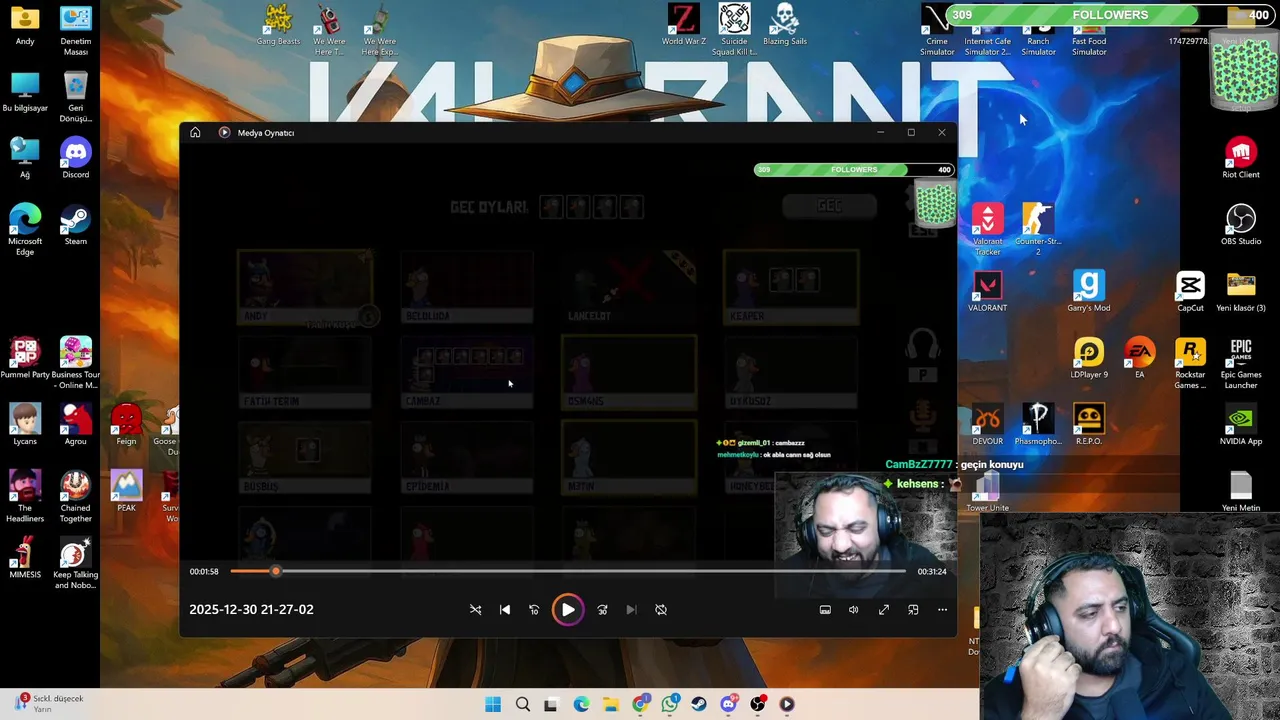Launch Chained Together shortcut
This screenshot has height=720, width=1280.
(75, 497)
